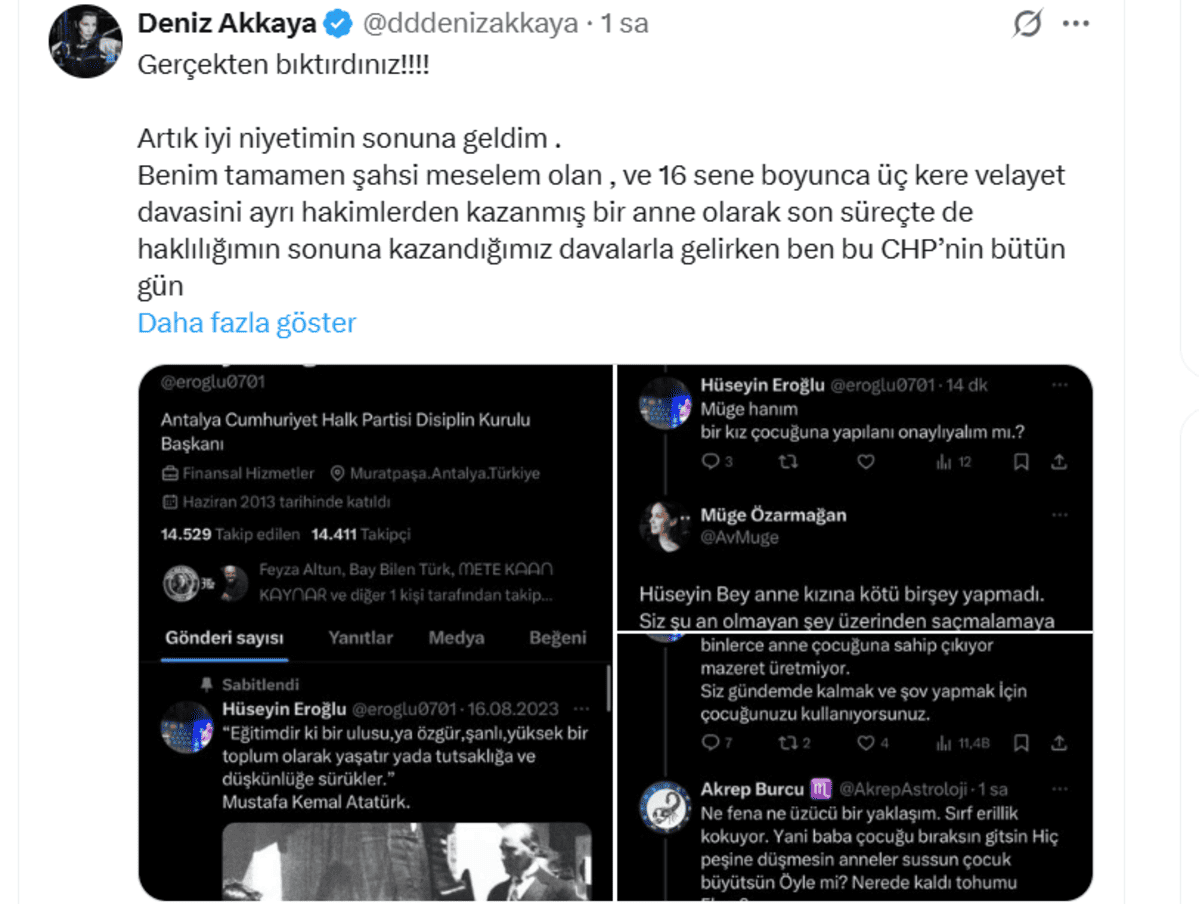Click the Grok slashed-circle icon
1199x904 pixels.
[x=1027, y=23]
